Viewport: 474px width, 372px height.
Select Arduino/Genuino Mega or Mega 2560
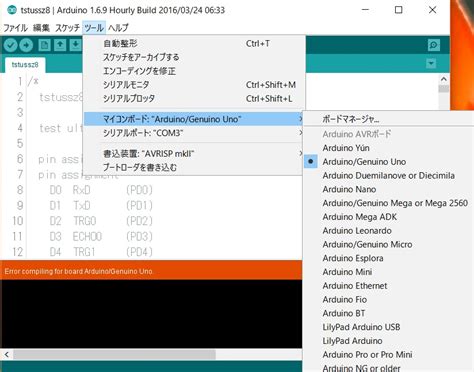click(x=395, y=203)
